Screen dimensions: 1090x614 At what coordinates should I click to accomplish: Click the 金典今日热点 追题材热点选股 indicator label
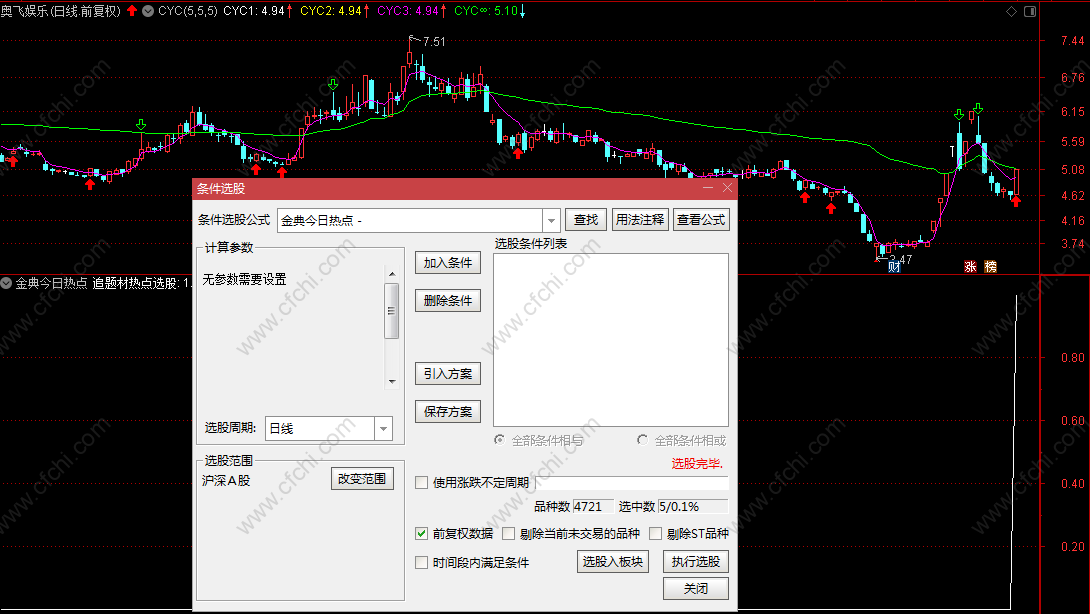103,284
